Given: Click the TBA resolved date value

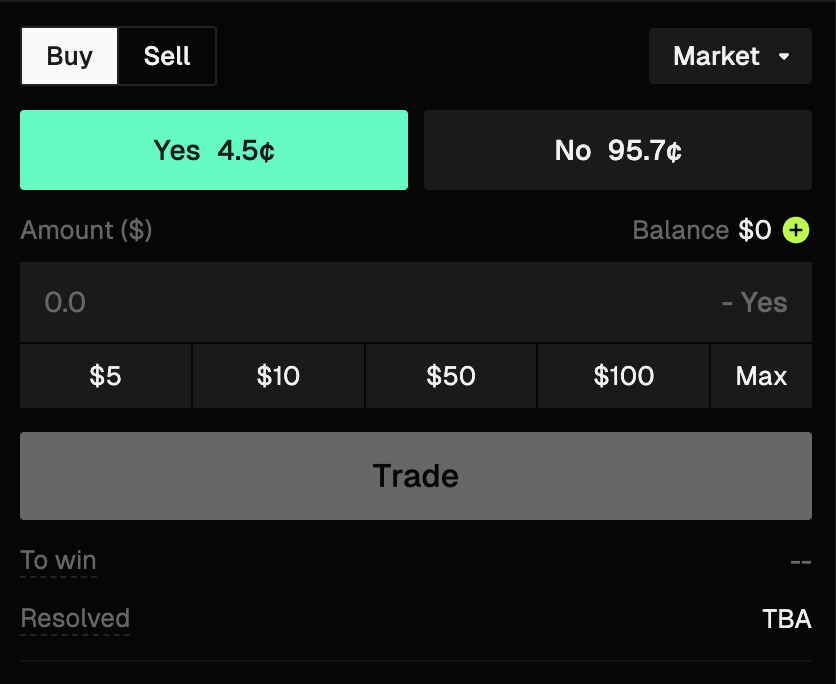Looking at the screenshot, I should [x=786, y=619].
